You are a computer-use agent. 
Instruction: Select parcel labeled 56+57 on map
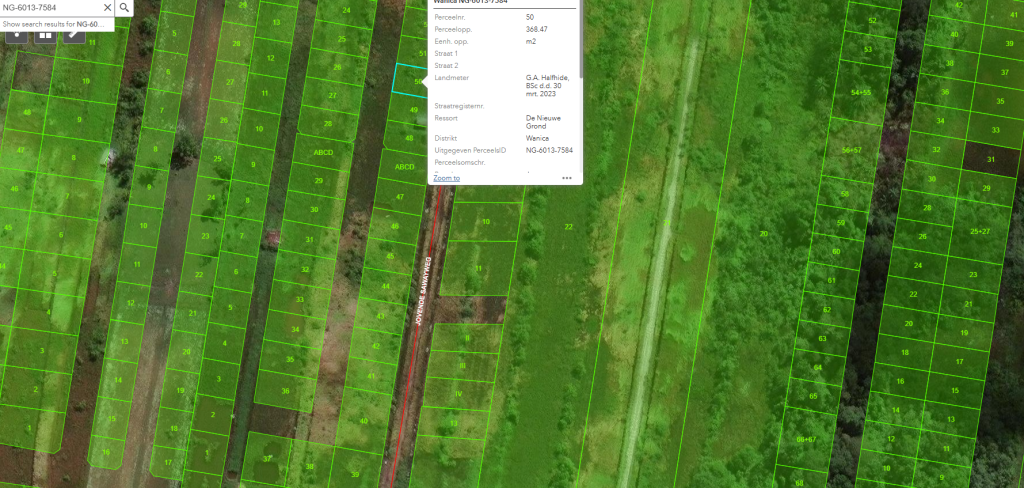pyautogui.click(x=853, y=150)
